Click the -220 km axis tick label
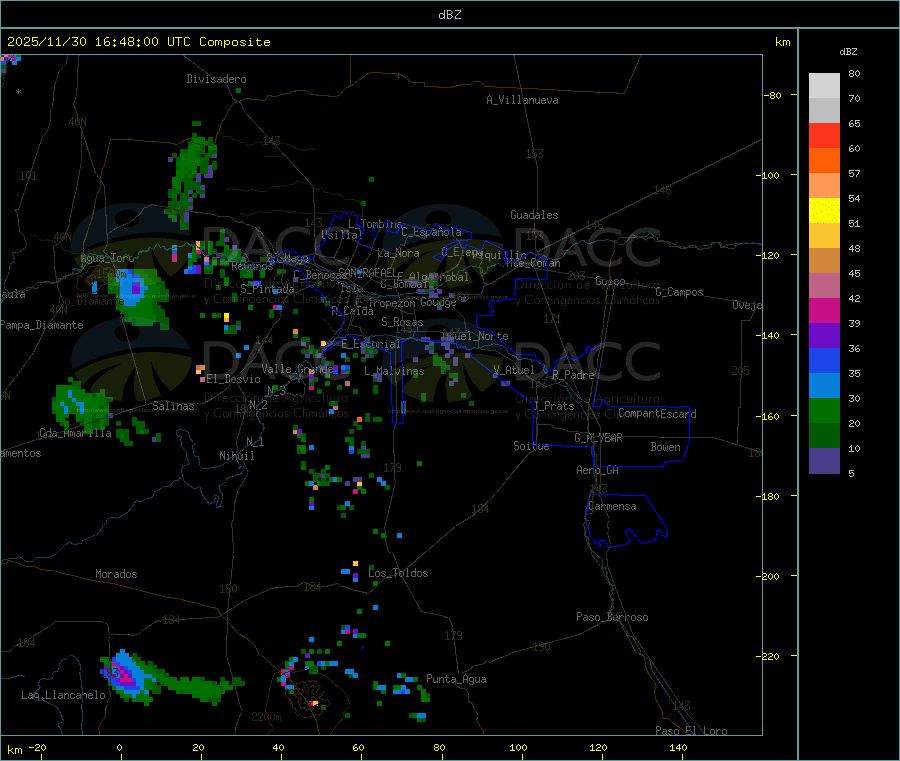The width and height of the screenshot is (900, 761). click(767, 657)
